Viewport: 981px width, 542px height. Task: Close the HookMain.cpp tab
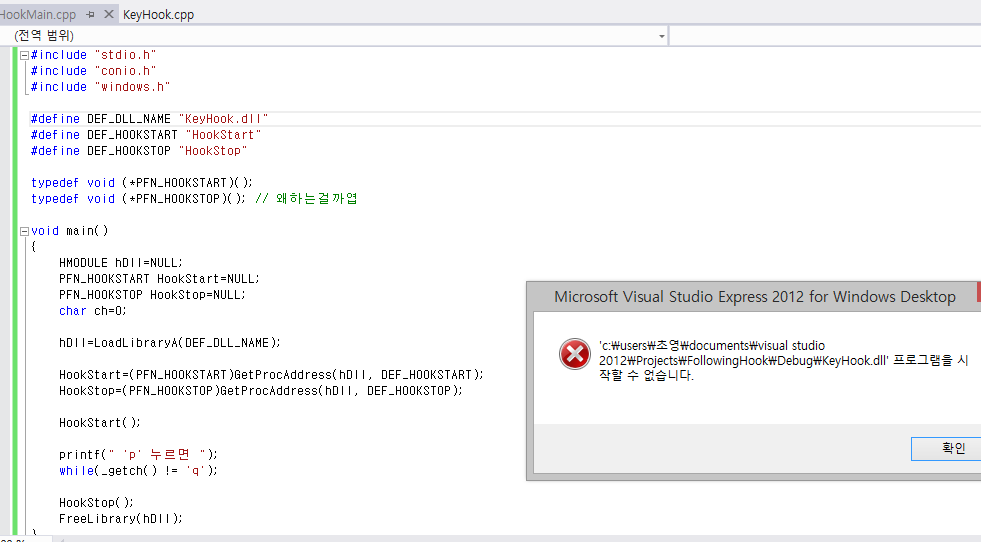coord(108,15)
